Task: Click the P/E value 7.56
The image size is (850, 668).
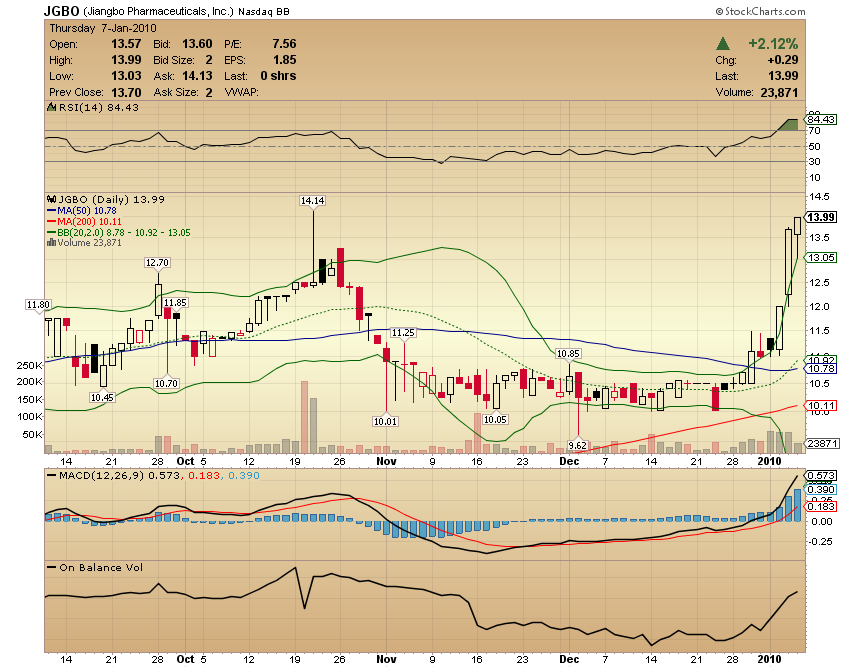Action: point(284,44)
